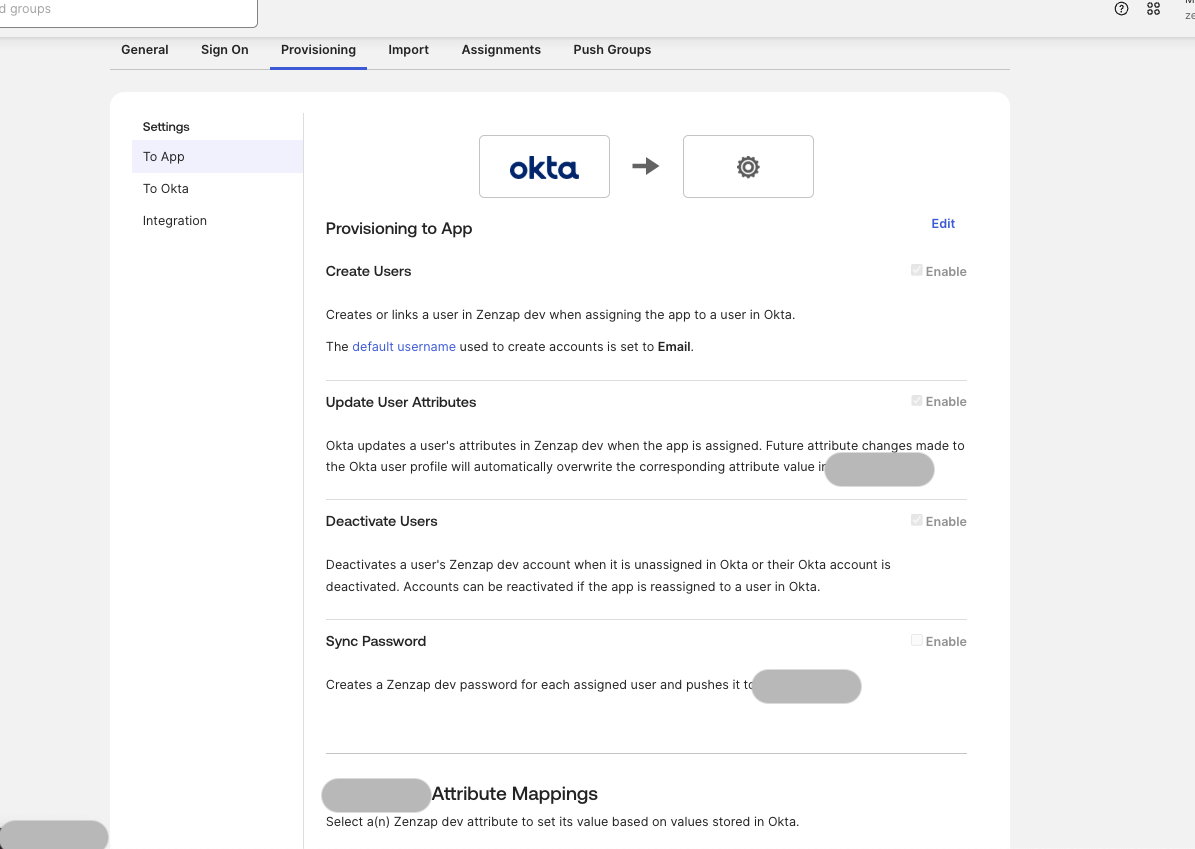Click the Provisioning to App heading
The height and width of the screenshot is (849, 1195).
pyautogui.click(x=399, y=229)
